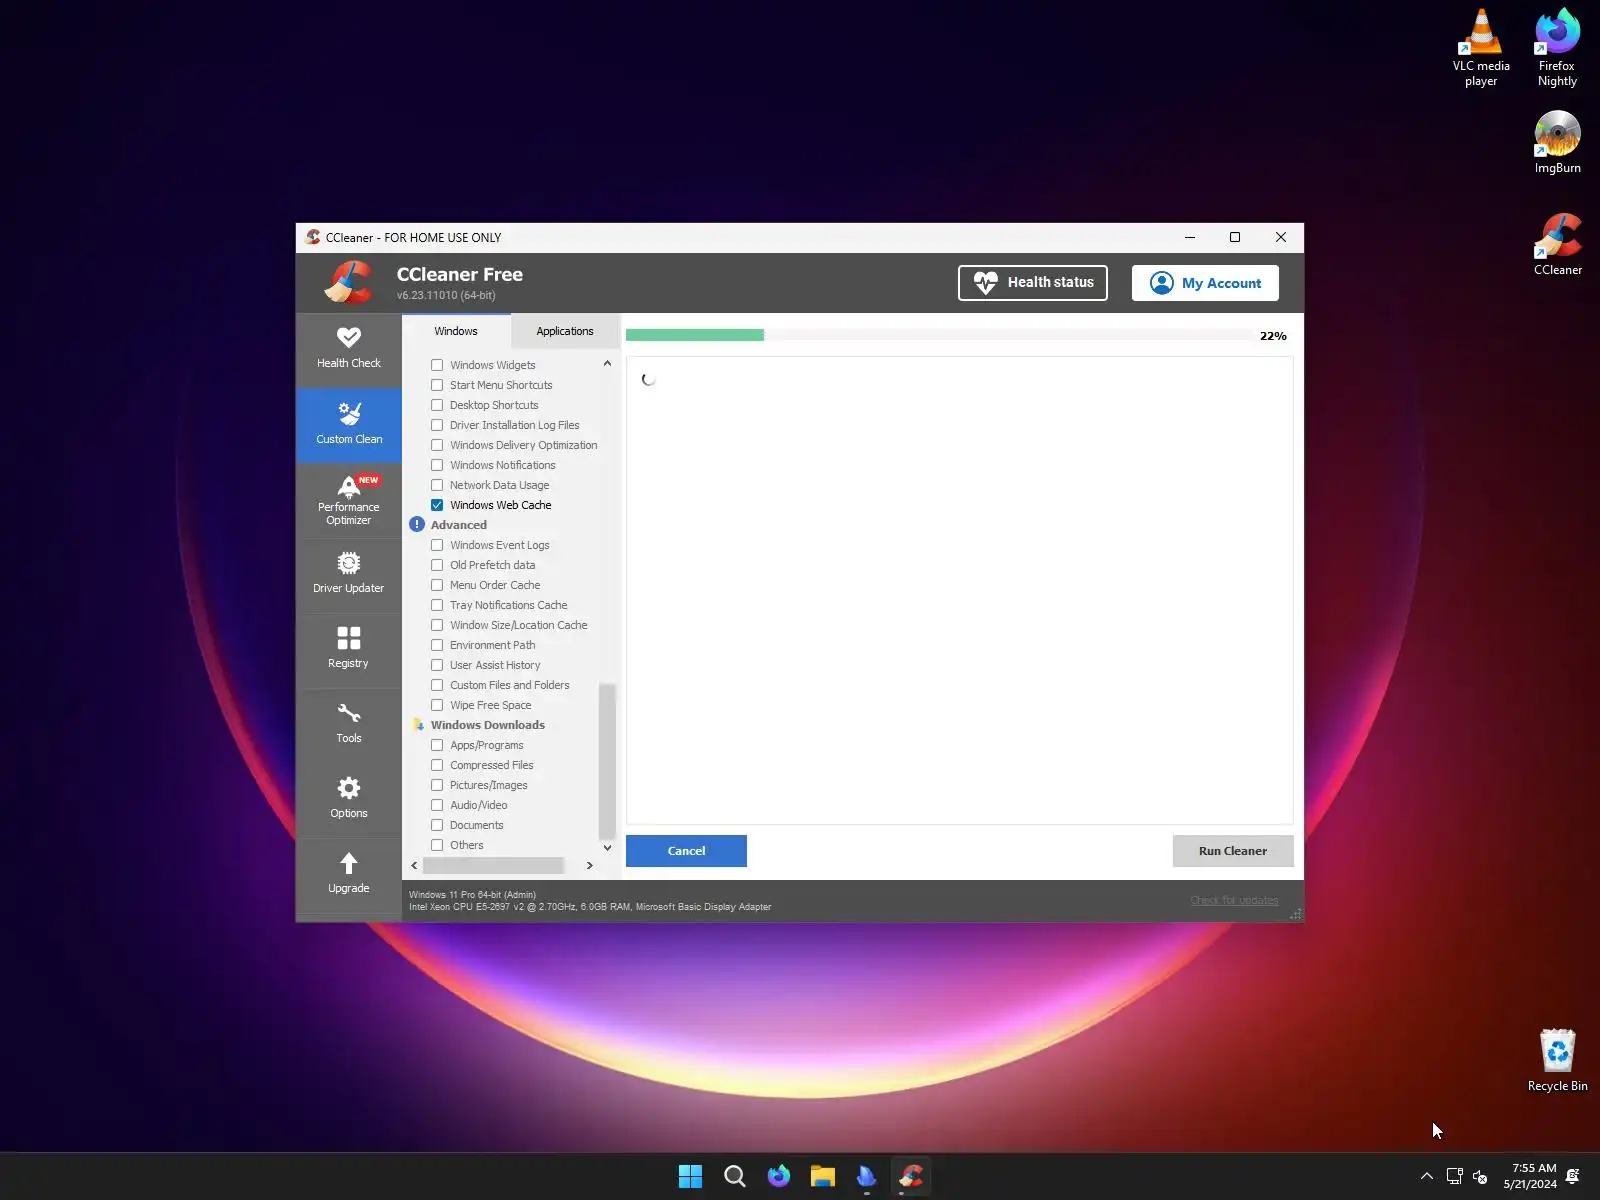Screen dimensions: 1600x1200
Task: Click the CCleaner logo in header
Action: pos(349,282)
